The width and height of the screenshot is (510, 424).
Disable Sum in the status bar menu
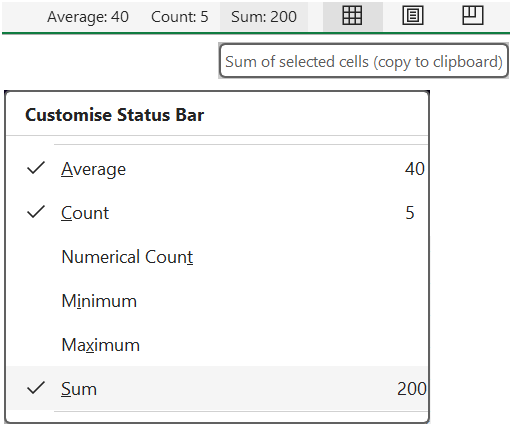(x=217, y=388)
